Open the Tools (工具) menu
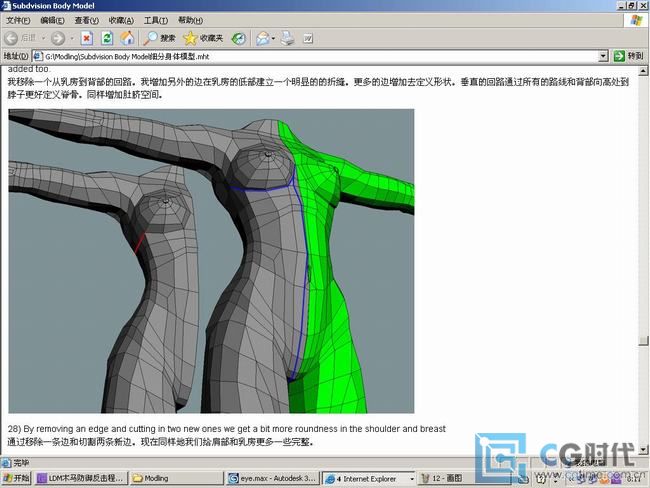Image resolution: width=650 pixels, height=488 pixels. click(155, 20)
